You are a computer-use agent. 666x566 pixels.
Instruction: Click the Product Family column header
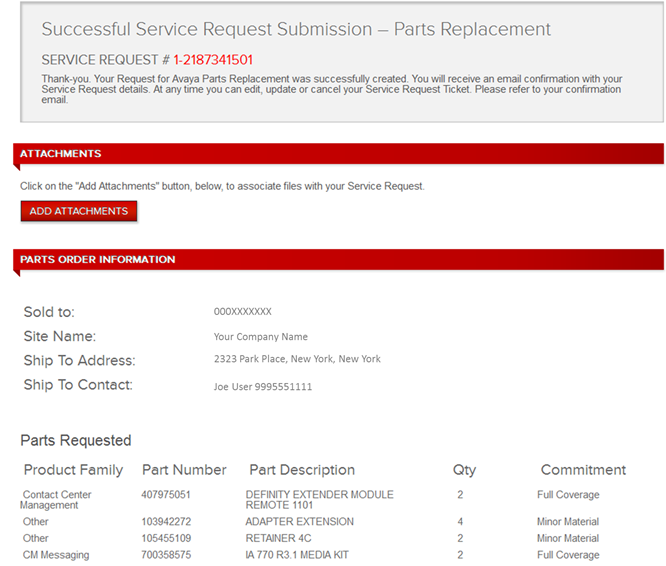[x=73, y=470]
